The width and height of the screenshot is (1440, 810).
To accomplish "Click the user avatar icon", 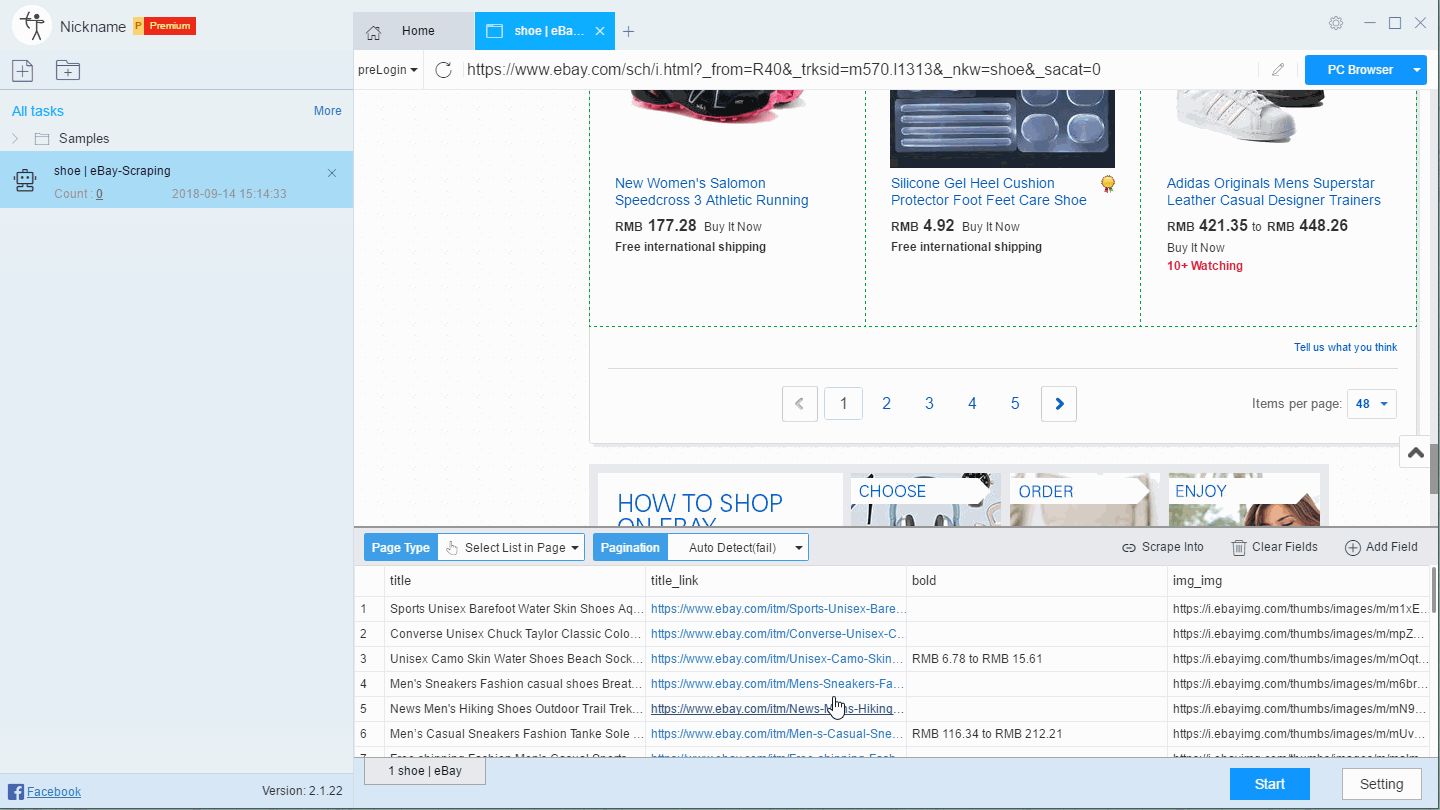I will [x=32, y=25].
